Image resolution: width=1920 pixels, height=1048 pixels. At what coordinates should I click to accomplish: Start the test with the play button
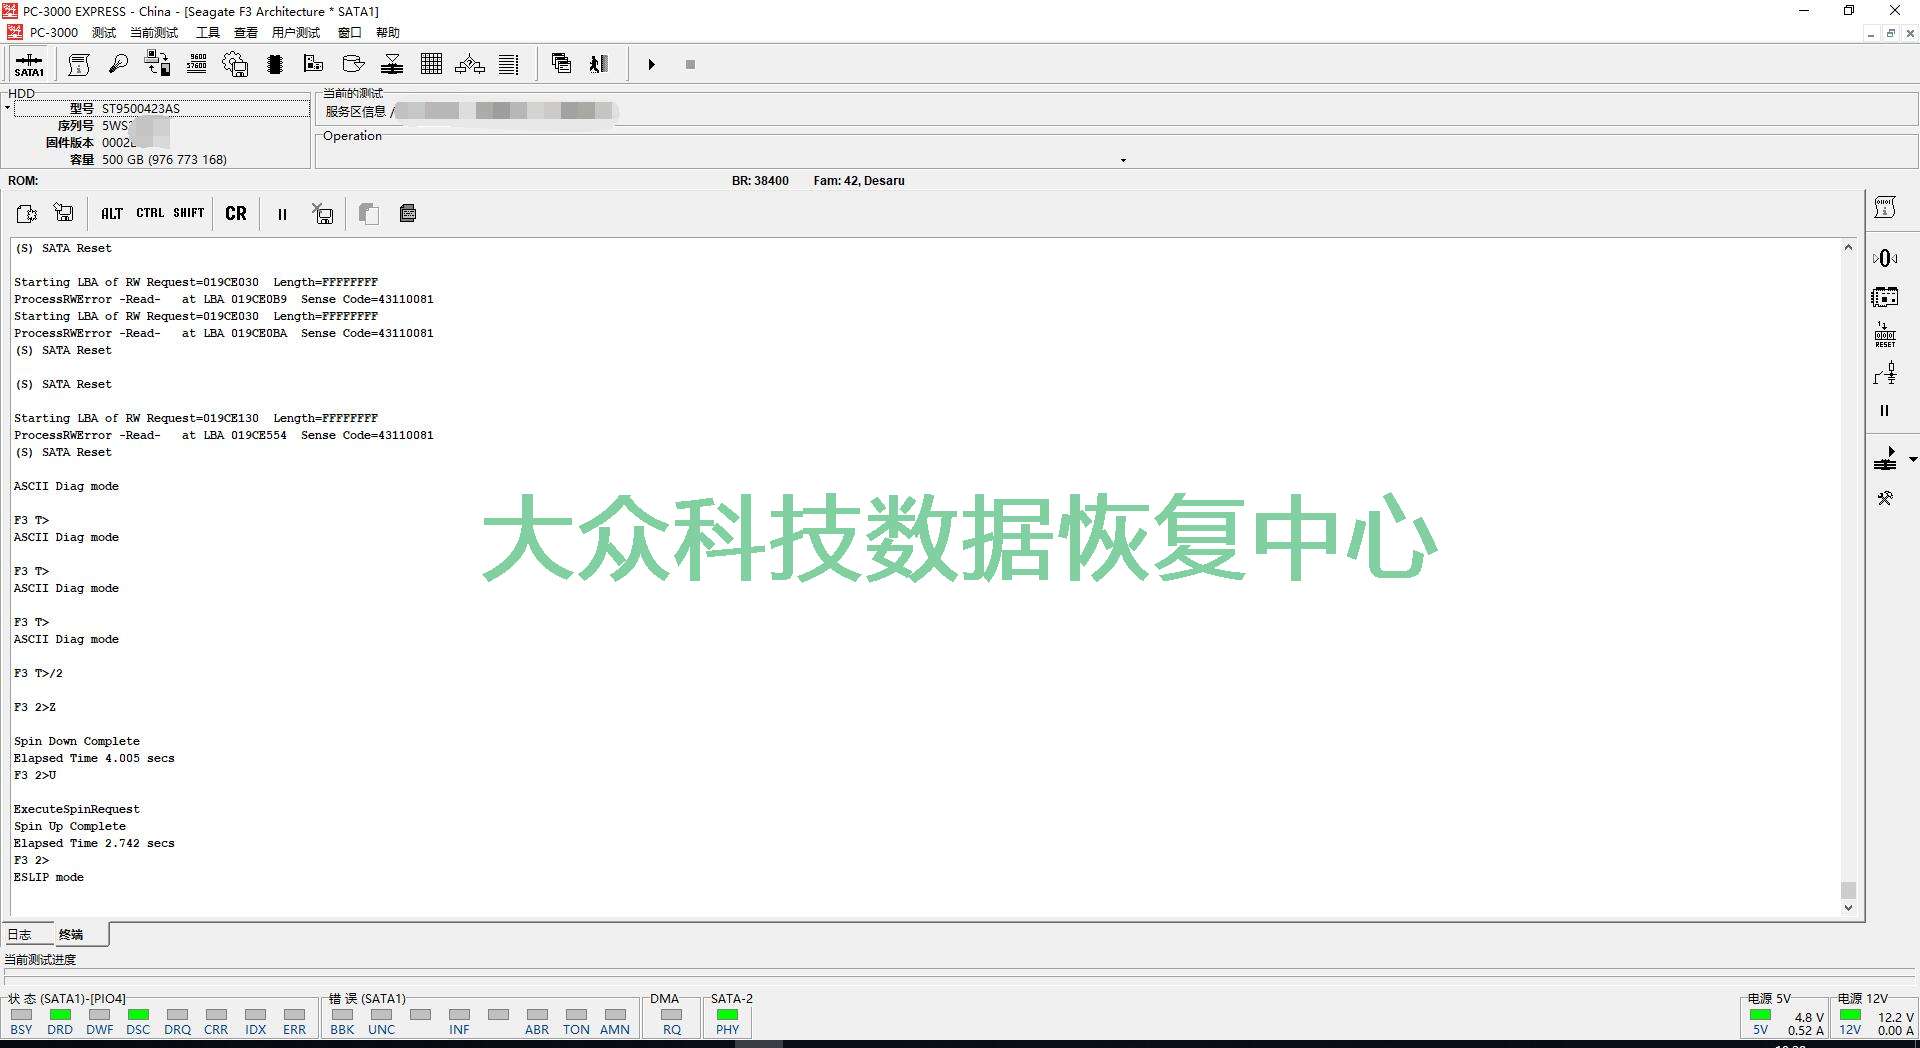651,65
